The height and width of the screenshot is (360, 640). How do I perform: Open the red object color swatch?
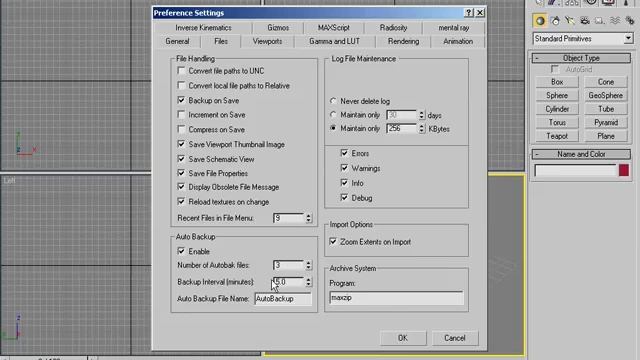624,170
